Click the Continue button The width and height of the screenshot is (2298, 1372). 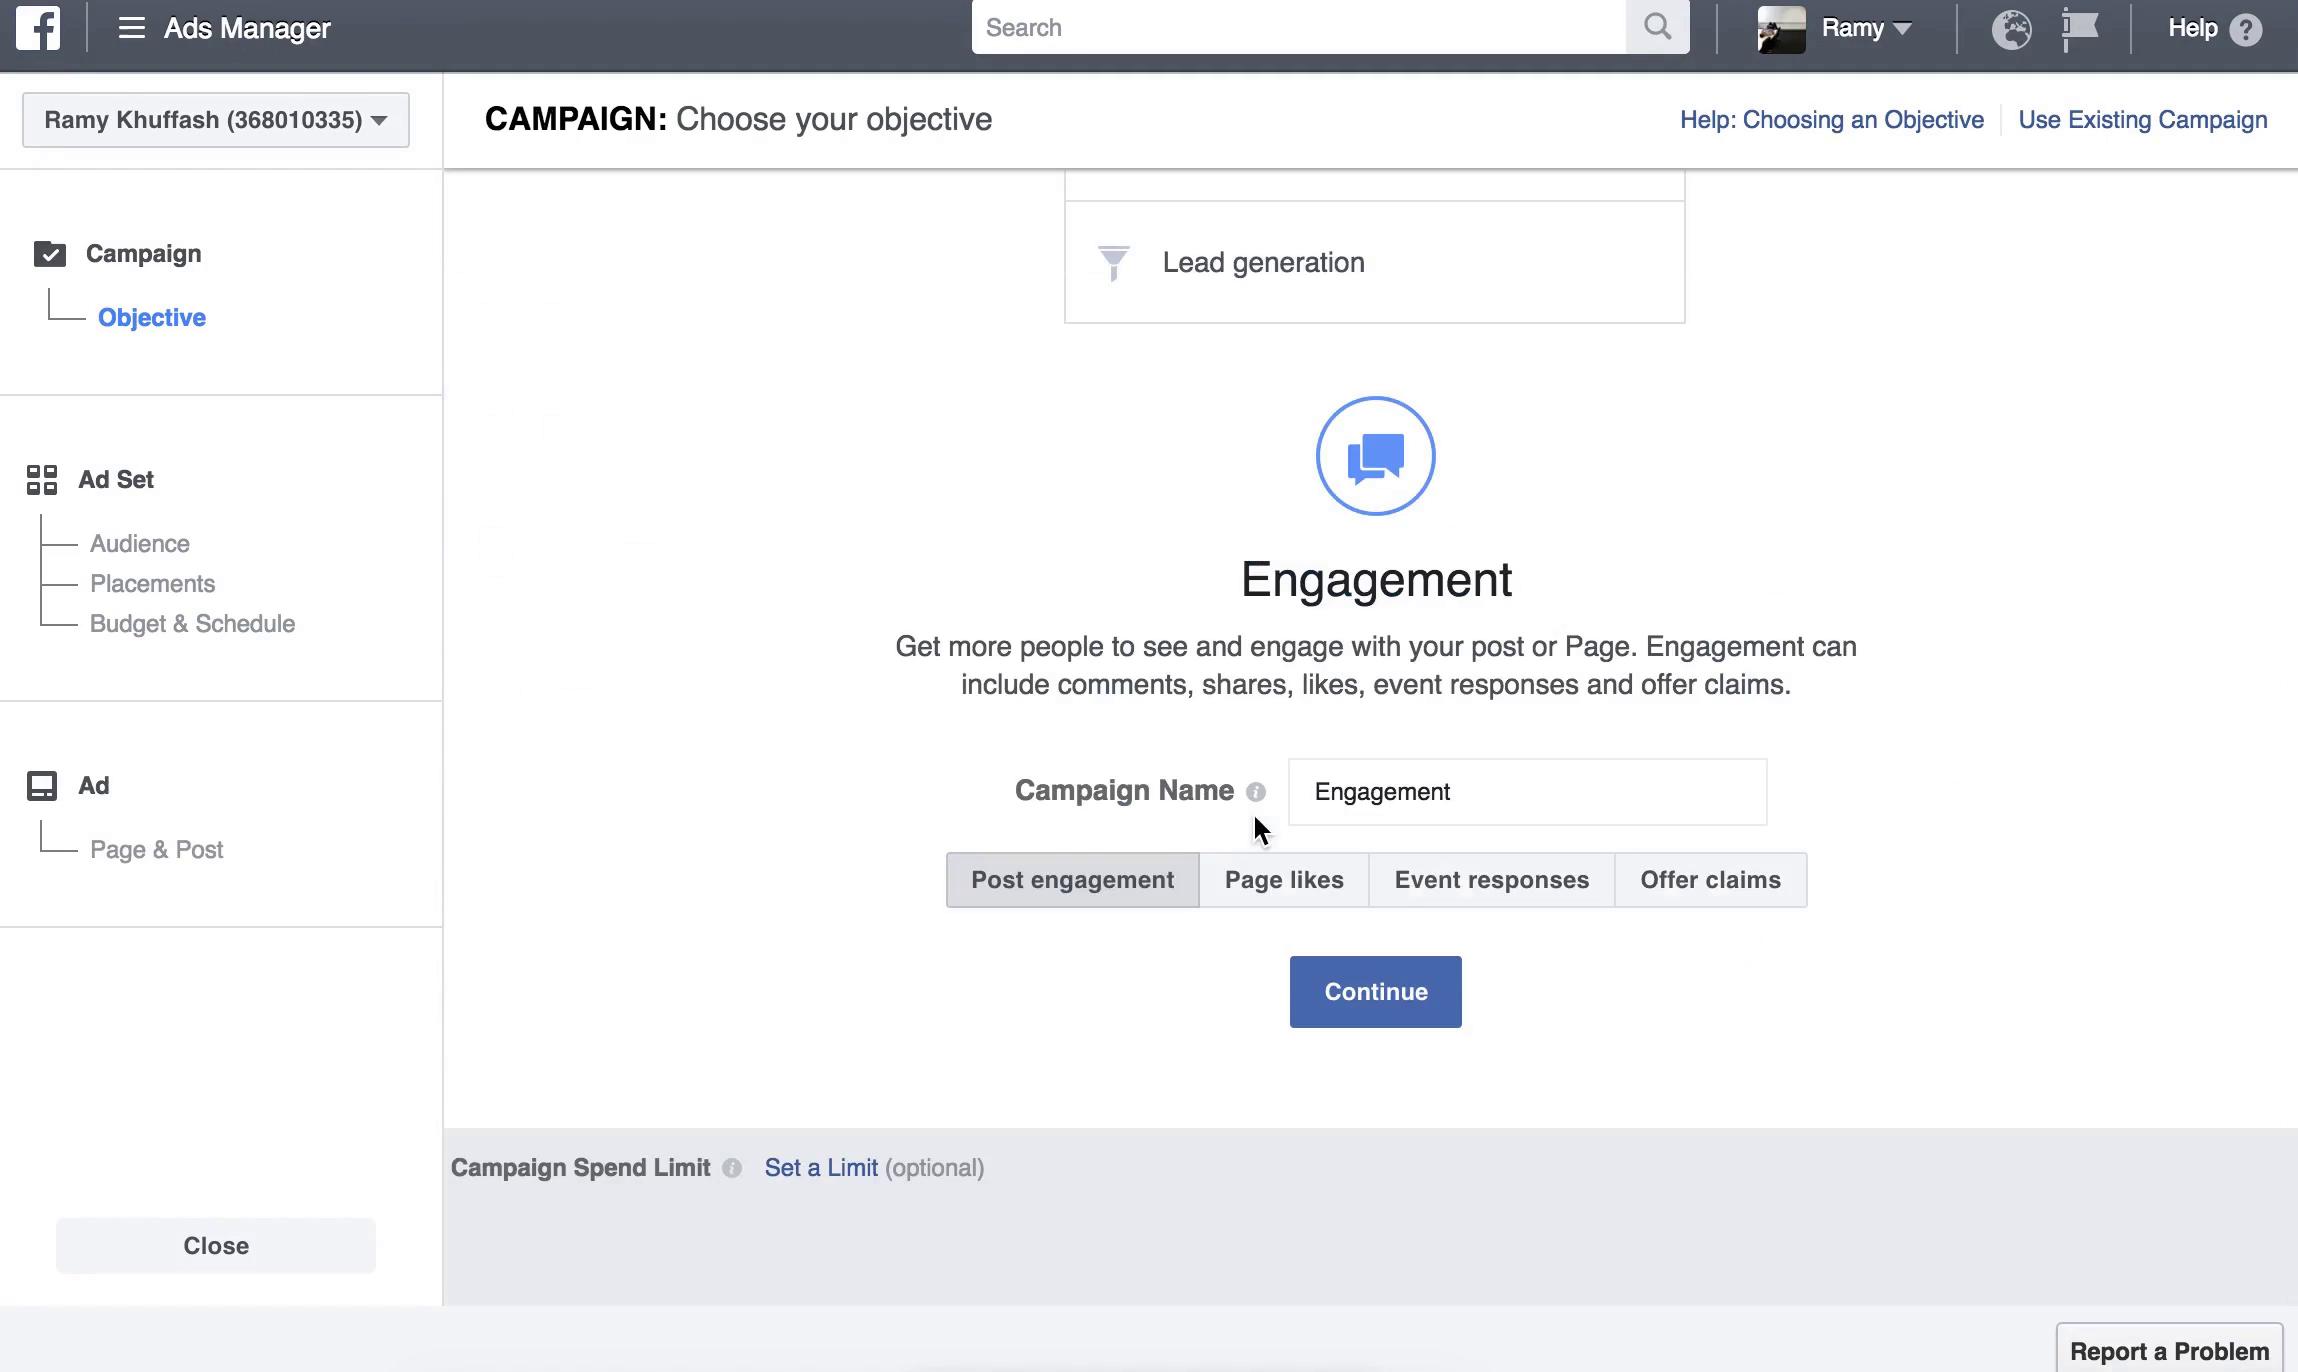(1375, 990)
